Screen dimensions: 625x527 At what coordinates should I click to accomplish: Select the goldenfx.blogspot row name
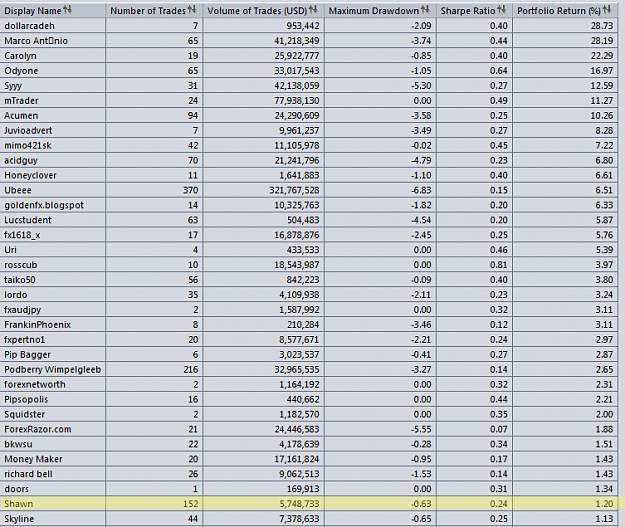44,205
